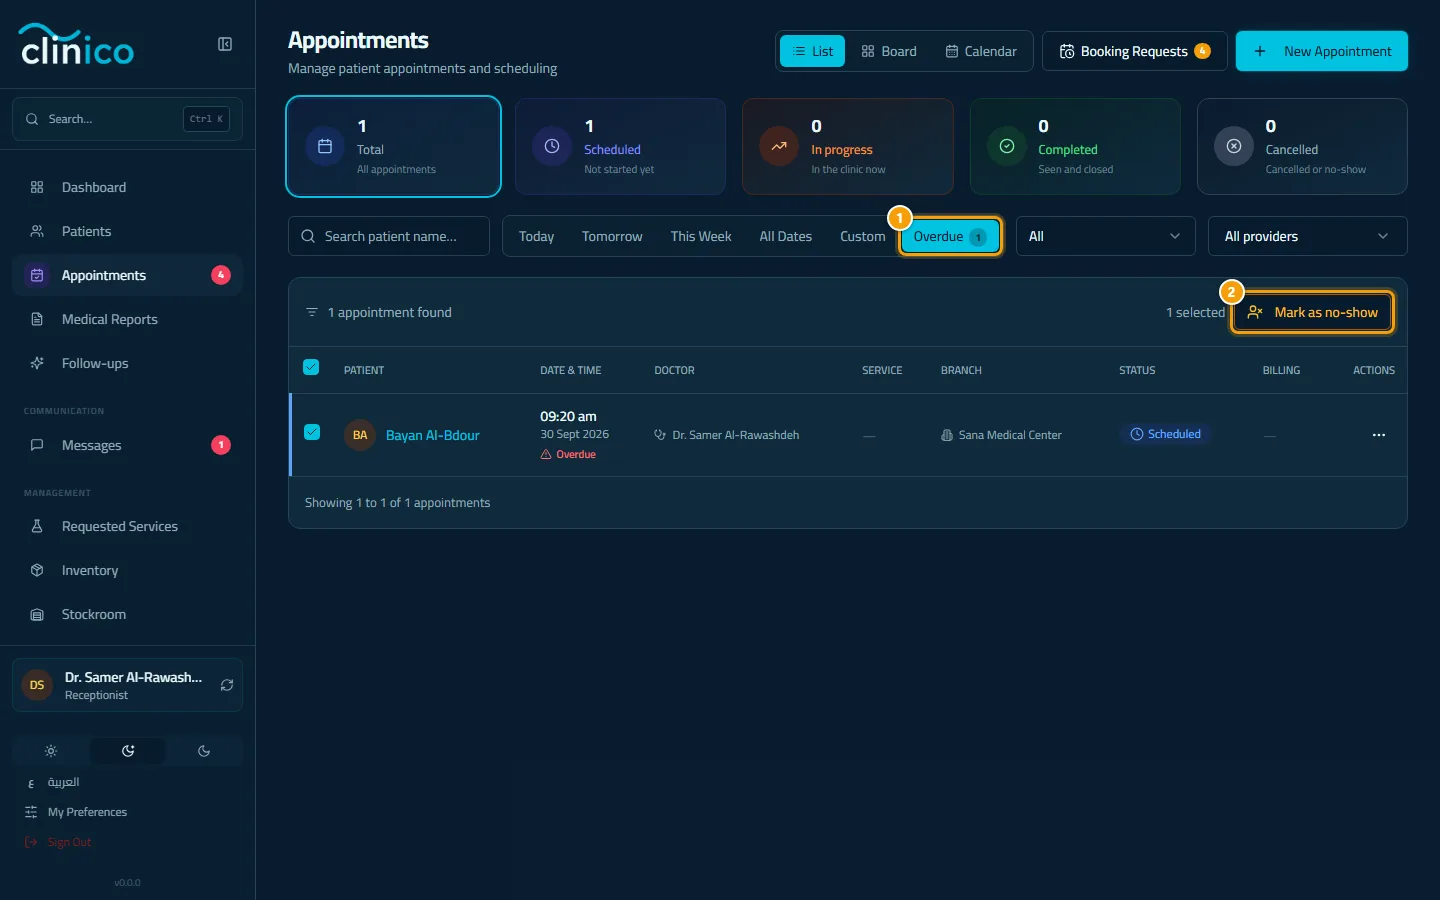Screen dimensions: 1440x900
Task: Click the Scheduled clock icon card
Action: point(552,146)
